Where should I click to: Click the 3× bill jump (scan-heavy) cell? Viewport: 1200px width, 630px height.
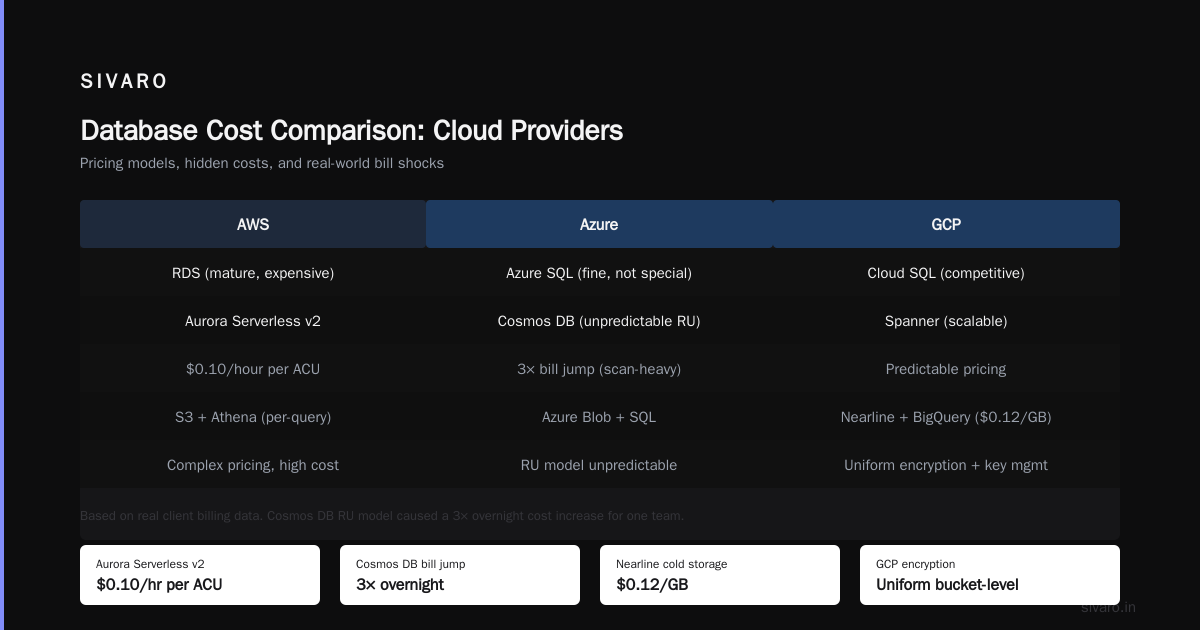pyautogui.click(x=599, y=369)
